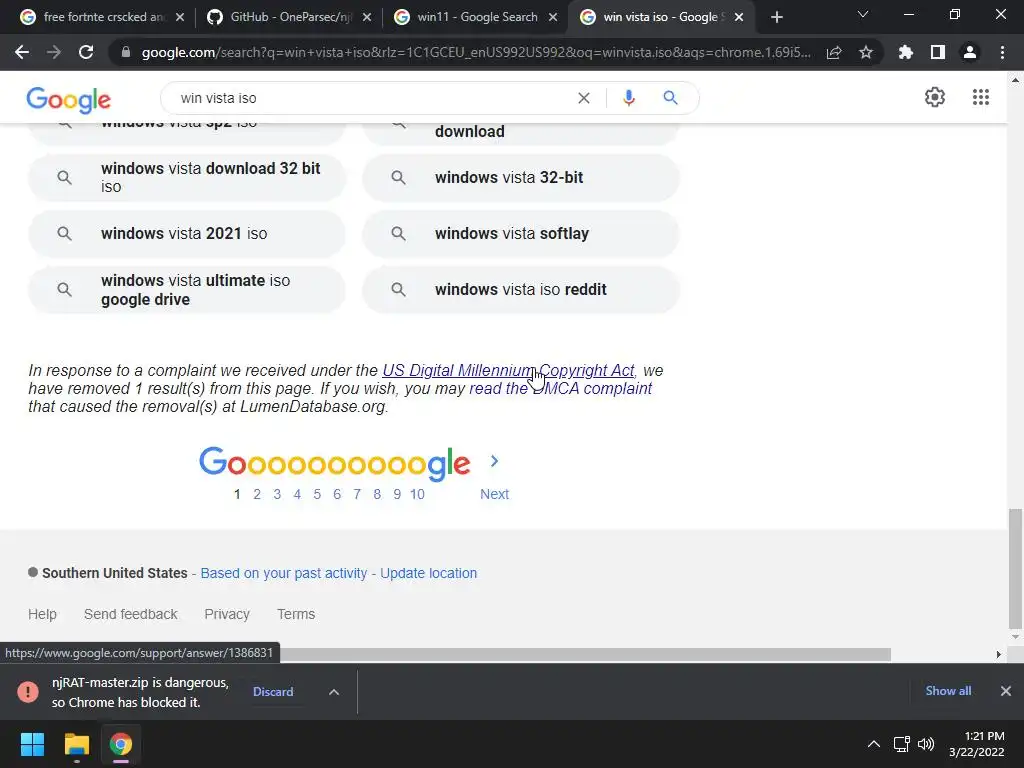1024x768 pixels.
Task: Open the tab search chevron
Action: click(x=863, y=14)
